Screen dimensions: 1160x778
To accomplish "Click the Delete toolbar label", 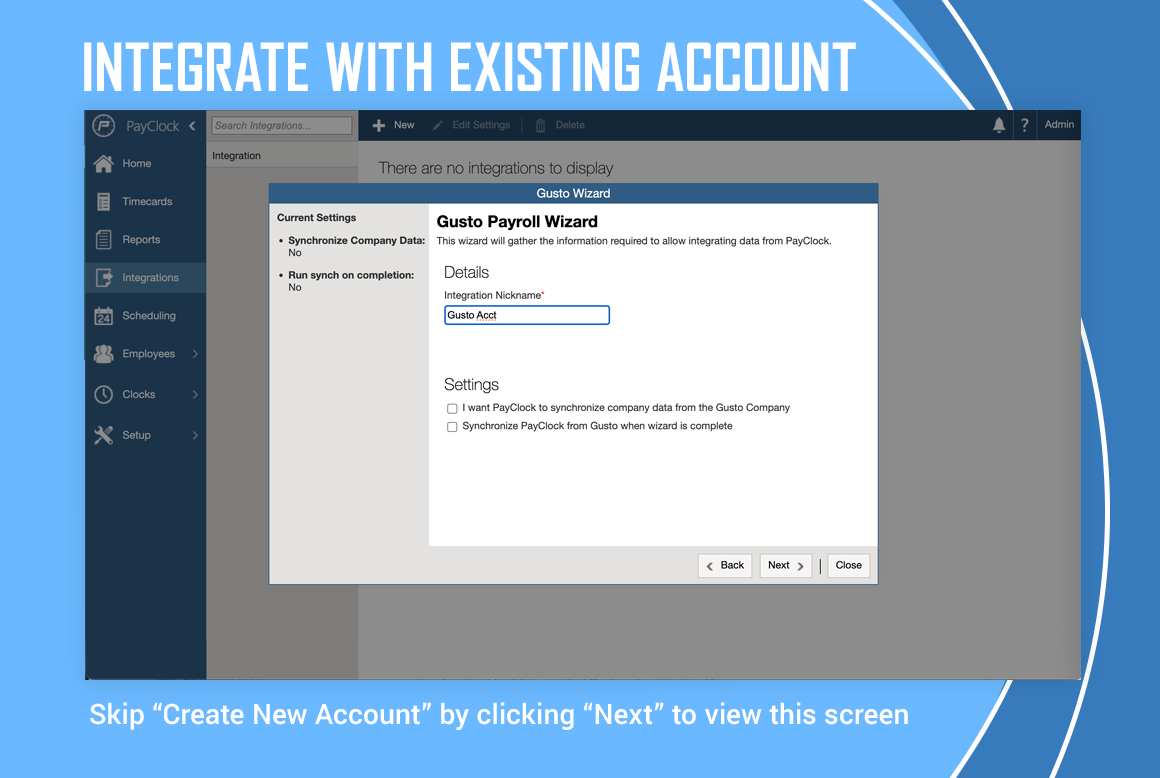I will tap(570, 125).
